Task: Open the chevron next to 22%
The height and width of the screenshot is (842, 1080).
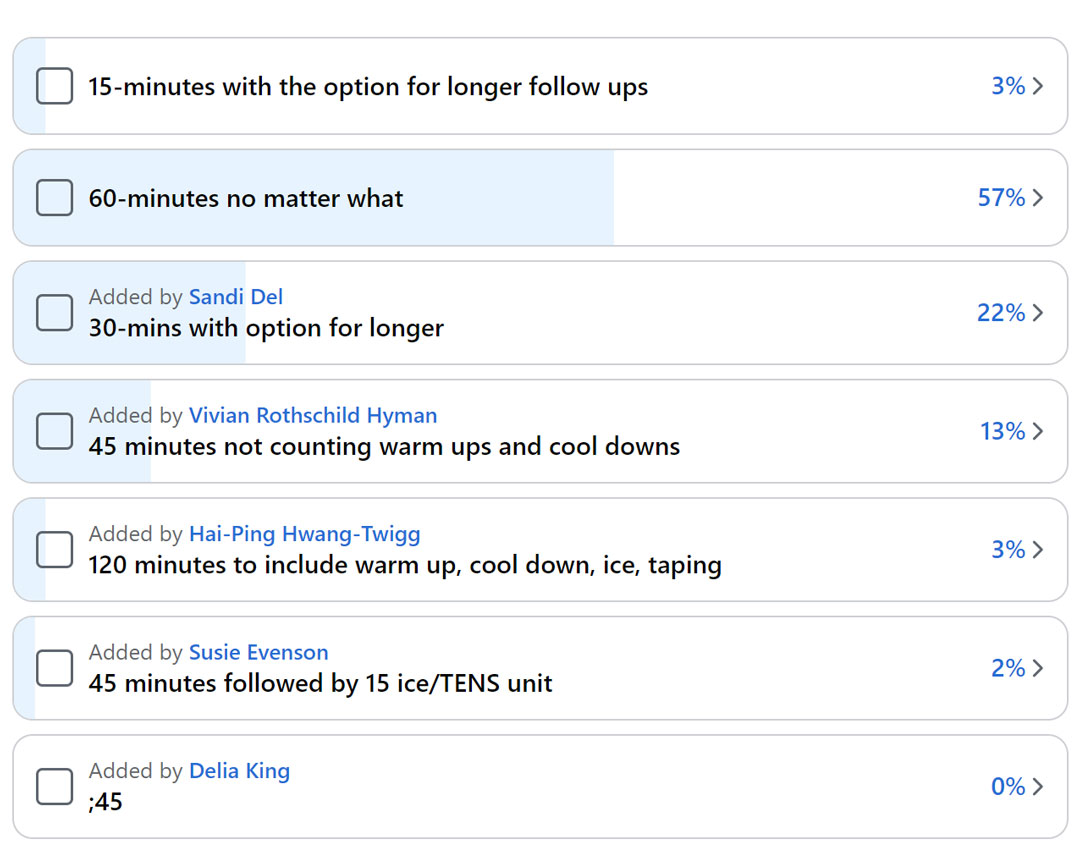Action: pos(1038,313)
